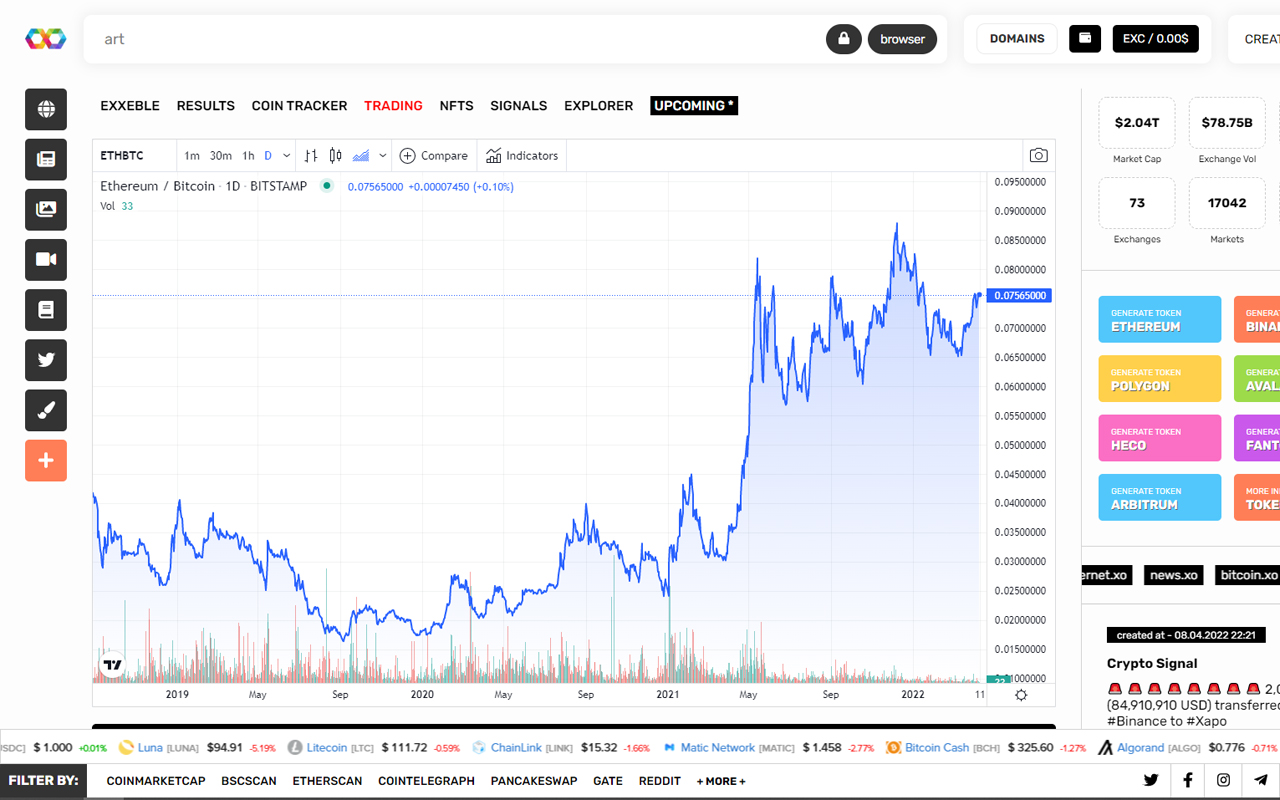Open chart settings gear icon
This screenshot has width=1280, height=800.
tap(1021, 694)
